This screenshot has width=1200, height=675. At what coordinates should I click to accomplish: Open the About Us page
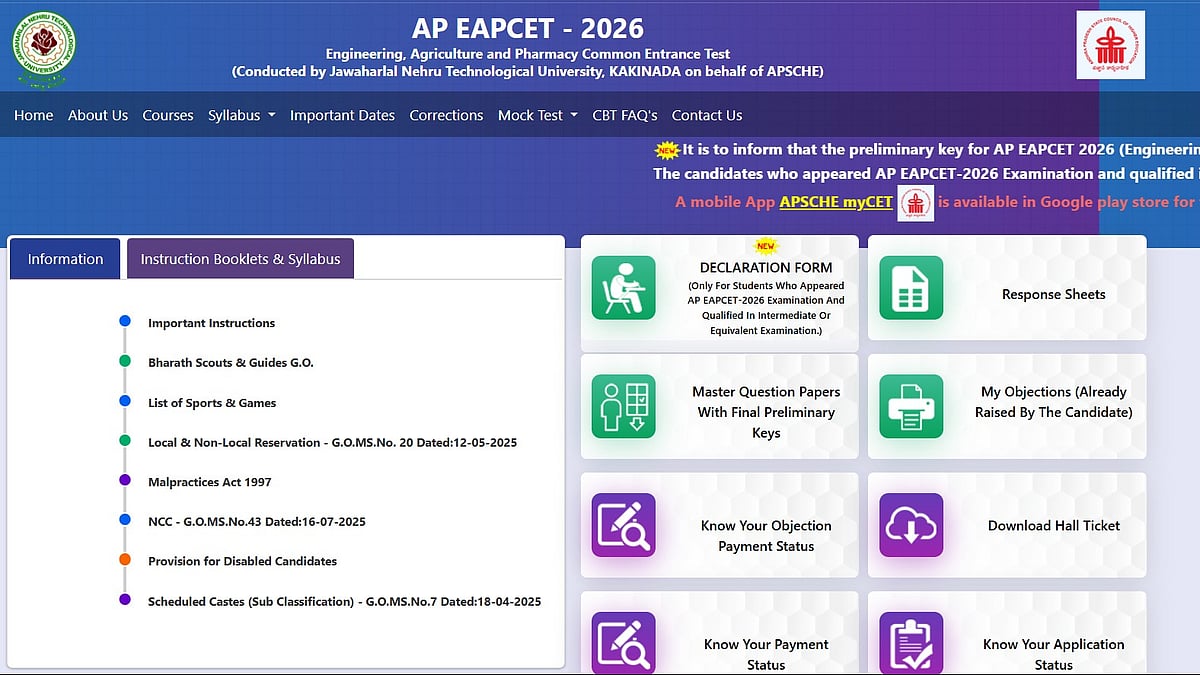click(x=98, y=115)
